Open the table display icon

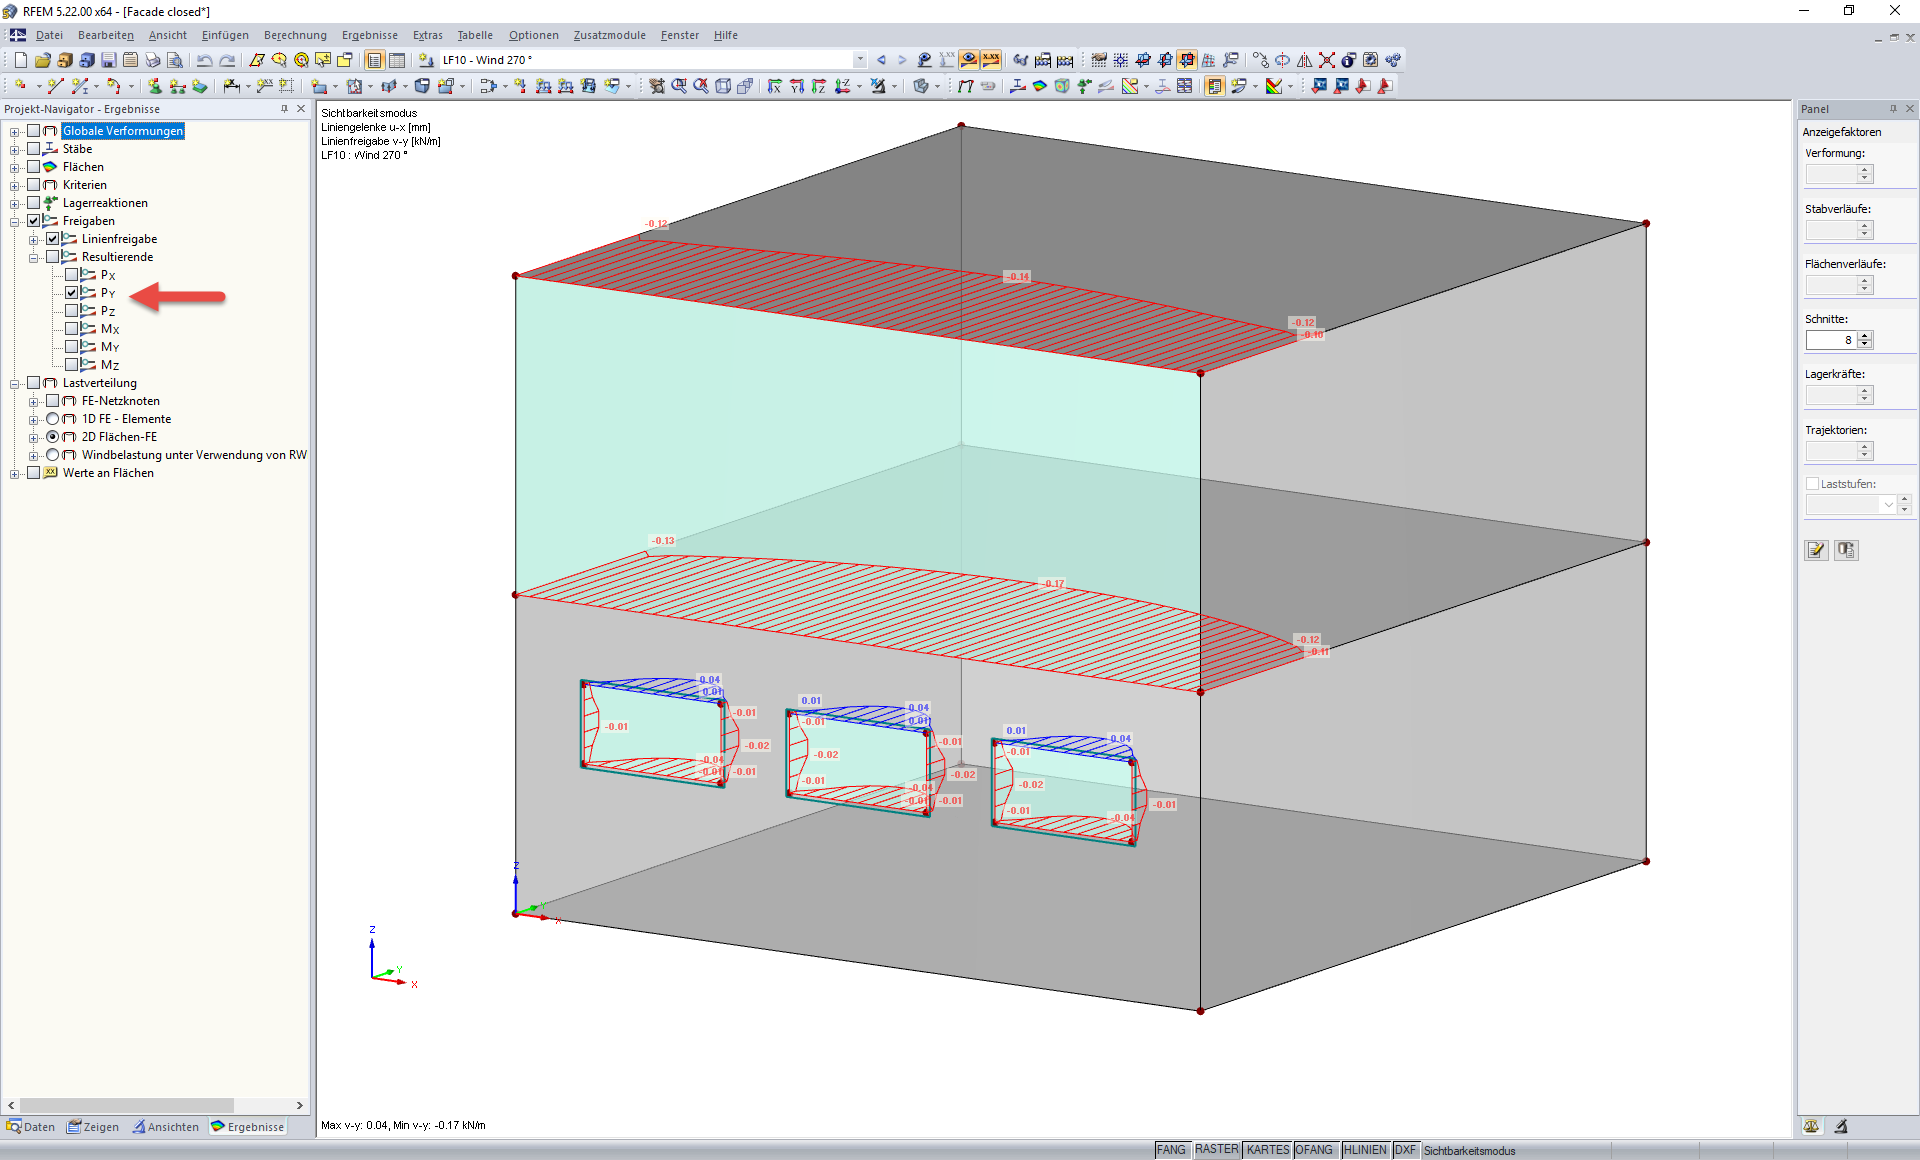tap(397, 60)
